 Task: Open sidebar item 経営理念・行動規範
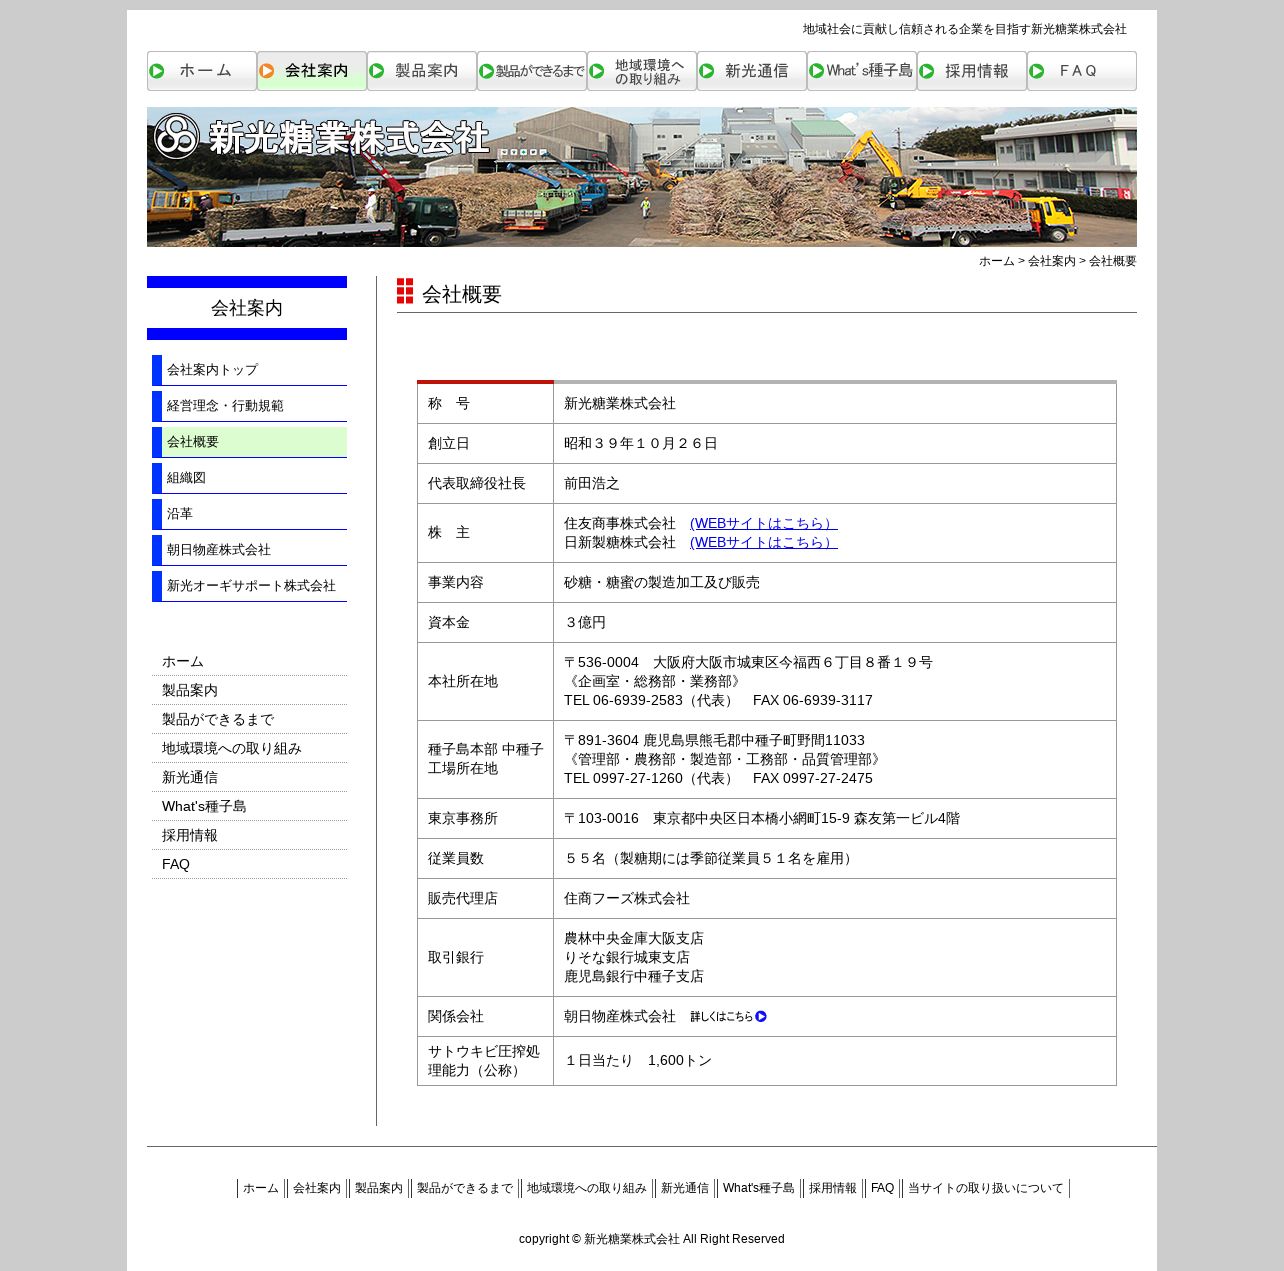(250, 406)
